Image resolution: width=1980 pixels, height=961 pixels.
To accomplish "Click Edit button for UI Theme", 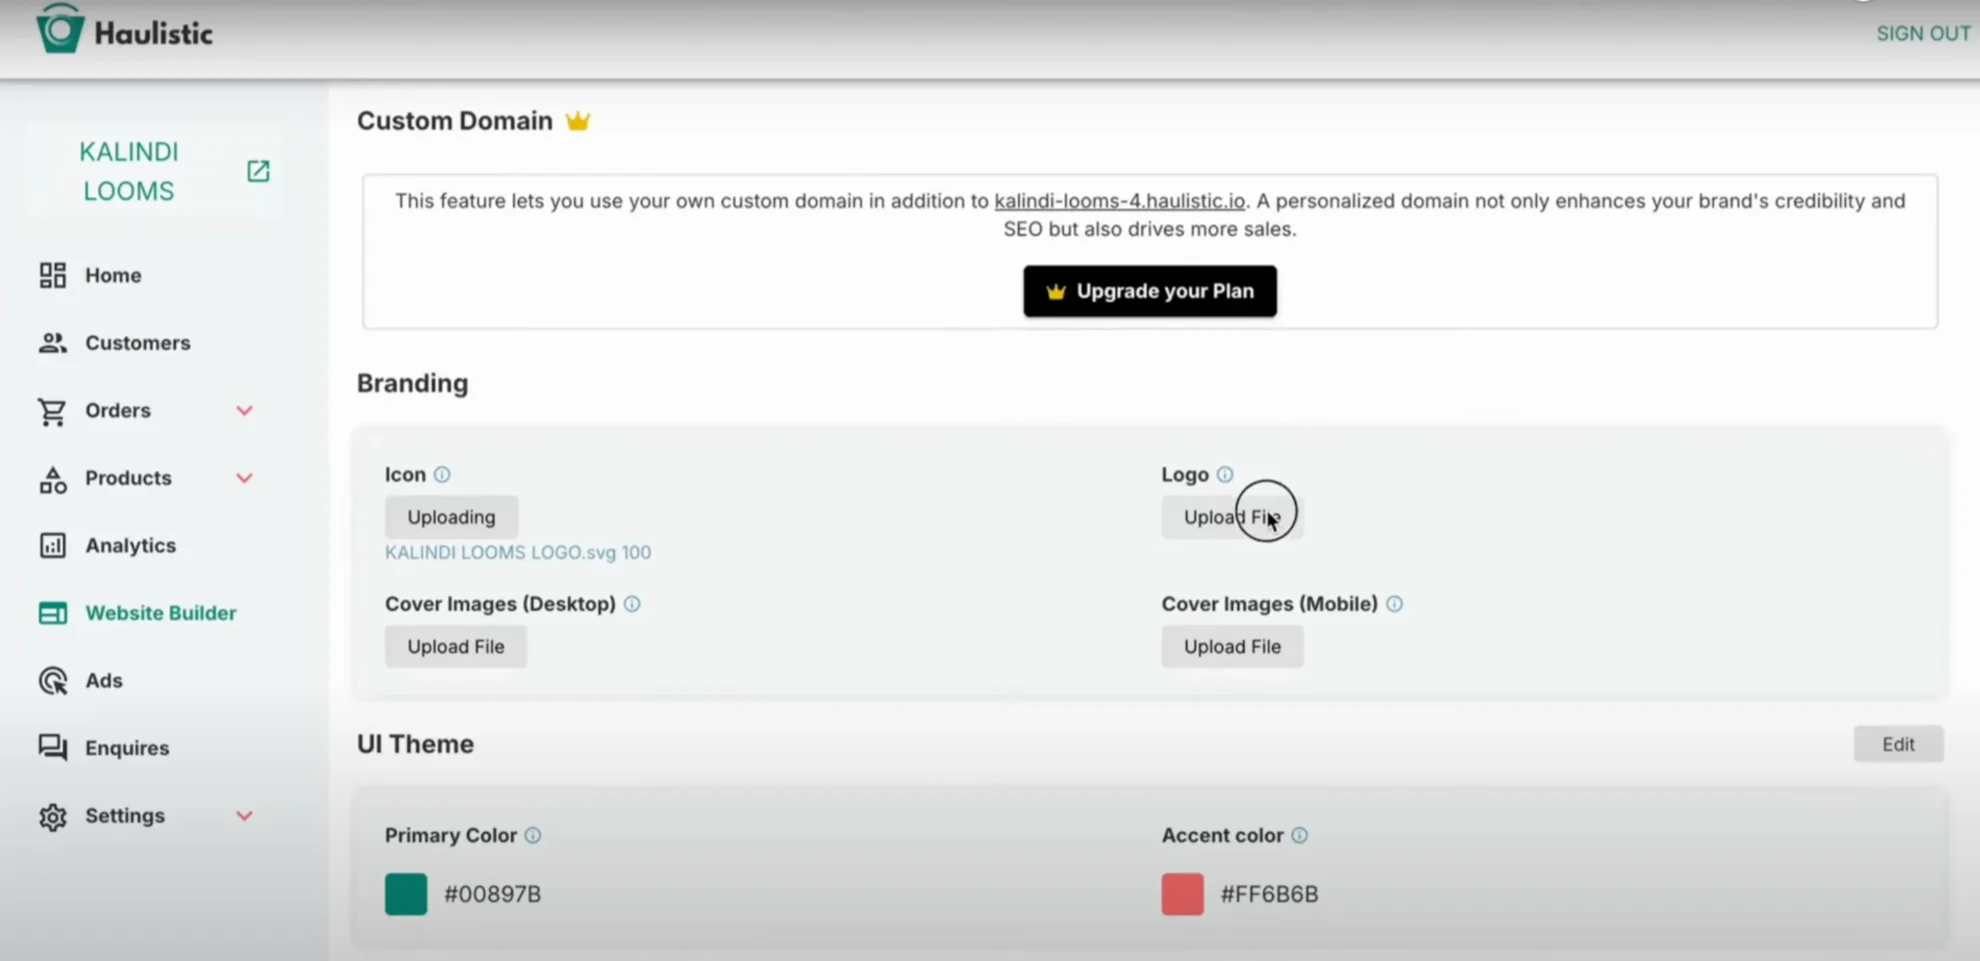I will click(x=1897, y=744).
